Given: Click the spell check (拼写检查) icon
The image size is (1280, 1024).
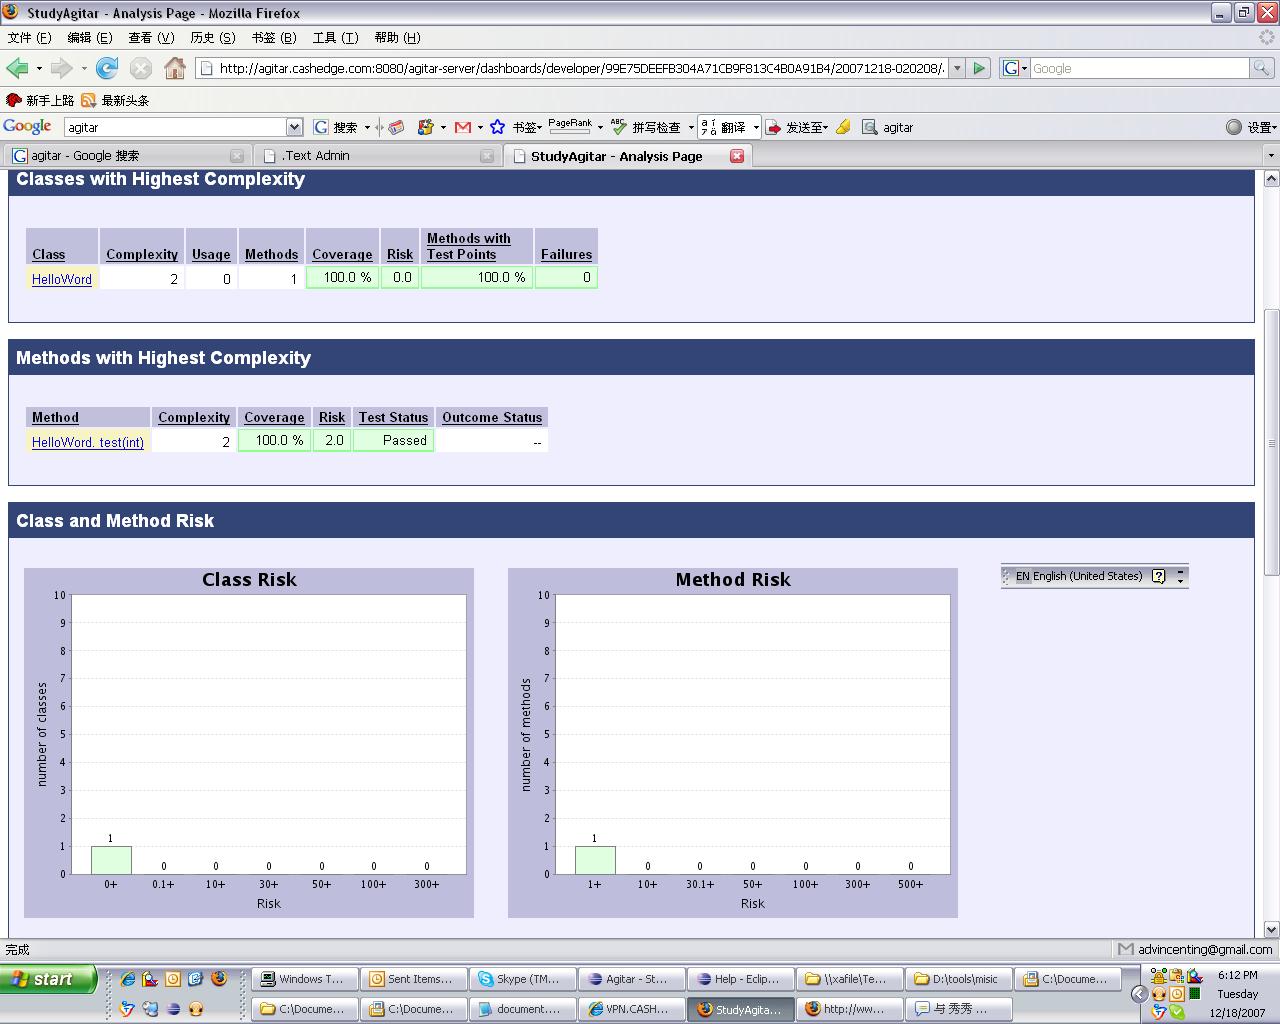Looking at the screenshot, I should pyautogui.click(x=619, y=127).
